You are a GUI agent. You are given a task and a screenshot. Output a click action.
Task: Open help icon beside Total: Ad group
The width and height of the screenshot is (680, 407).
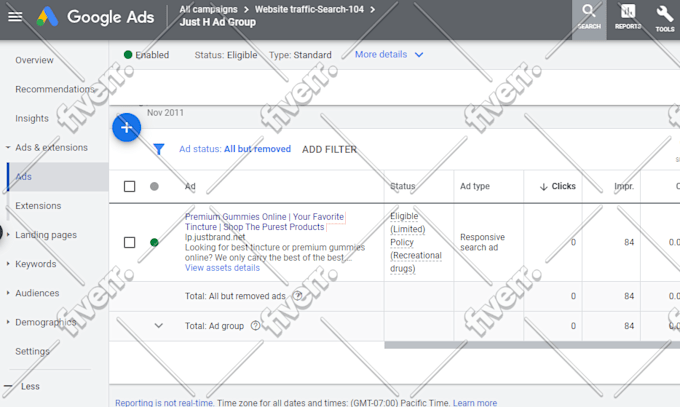[255, 326]
